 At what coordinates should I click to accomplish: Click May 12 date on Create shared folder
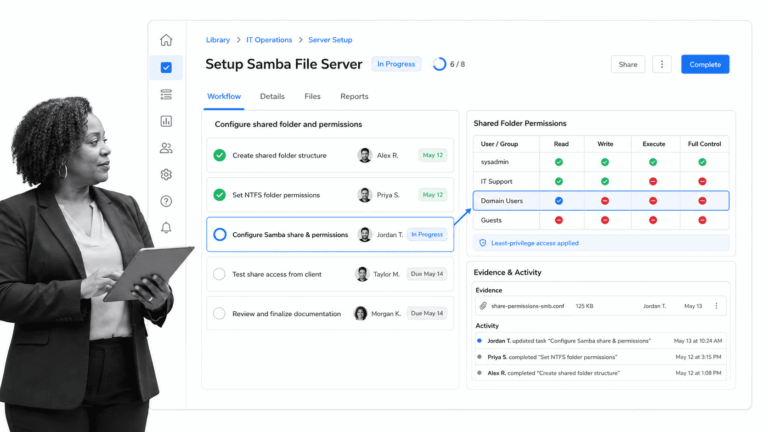[432, 155]
